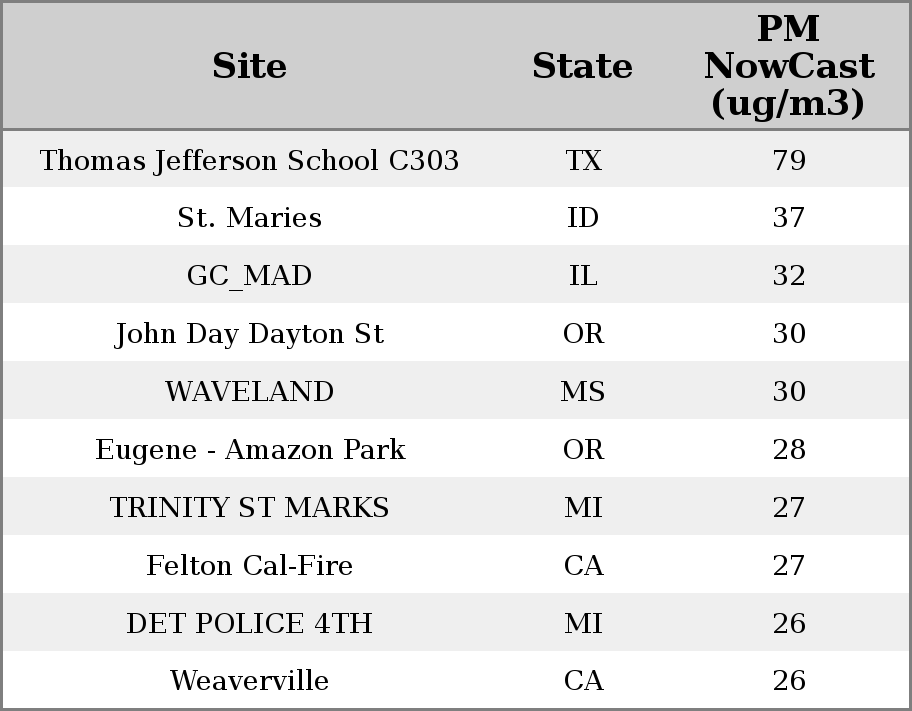
Task: Select the TX state cell
Action: 583,161
